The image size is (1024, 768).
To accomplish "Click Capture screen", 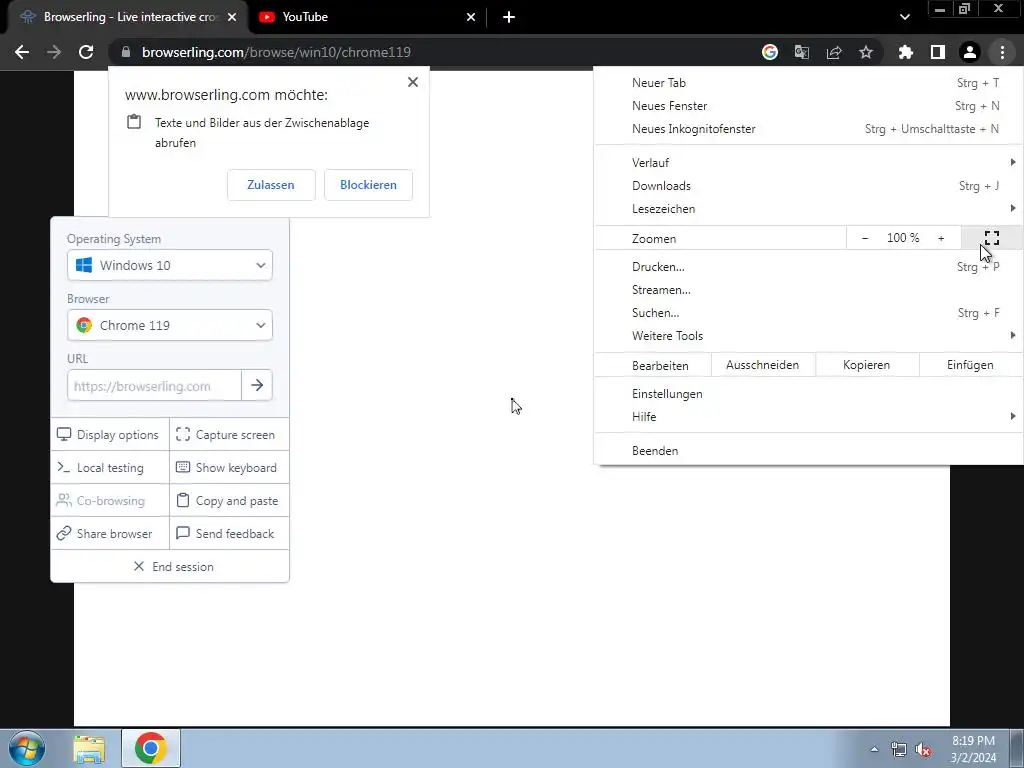I will click(229, 435).
